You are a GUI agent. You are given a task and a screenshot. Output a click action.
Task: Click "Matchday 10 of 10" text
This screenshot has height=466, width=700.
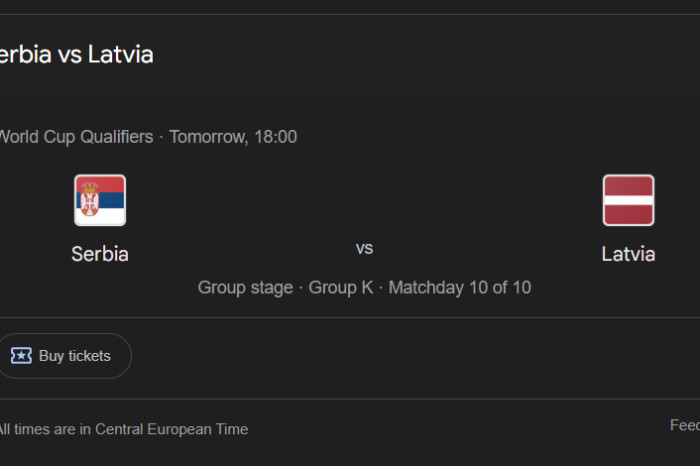[459, 288]
